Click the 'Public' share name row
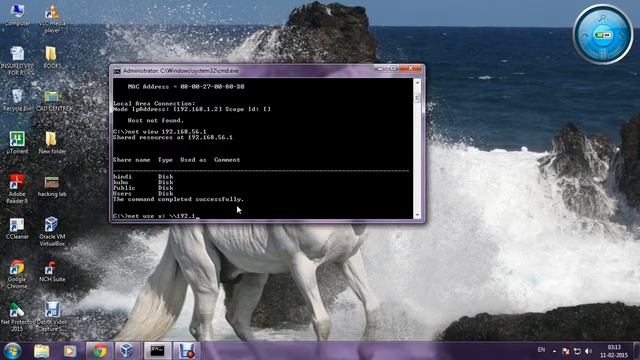The height and width of the screenshot is (360, 640). tap(143, 188)
